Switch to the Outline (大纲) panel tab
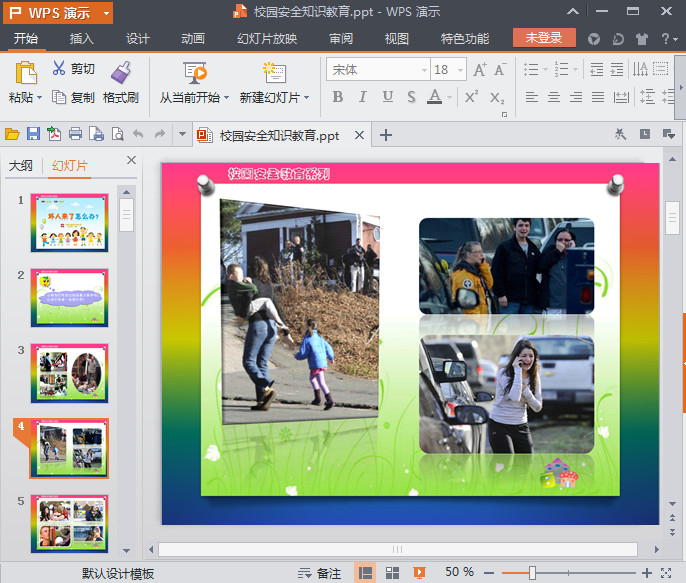This screenshot has height=583, width=686. [21, 166]
